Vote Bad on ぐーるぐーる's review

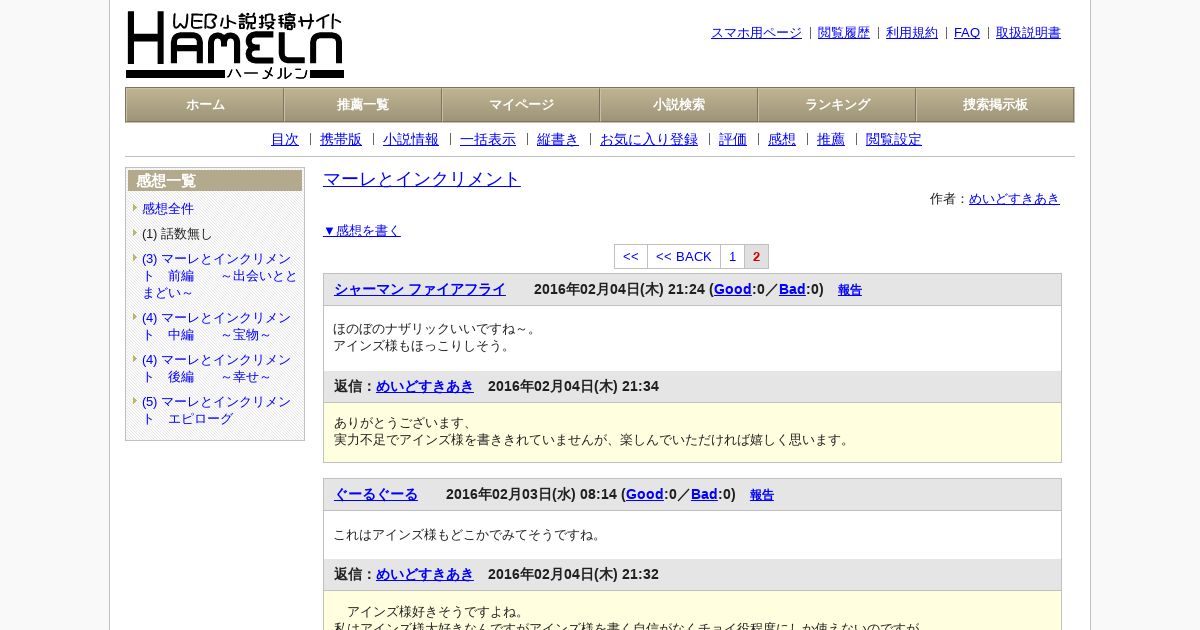click(704, 495)
